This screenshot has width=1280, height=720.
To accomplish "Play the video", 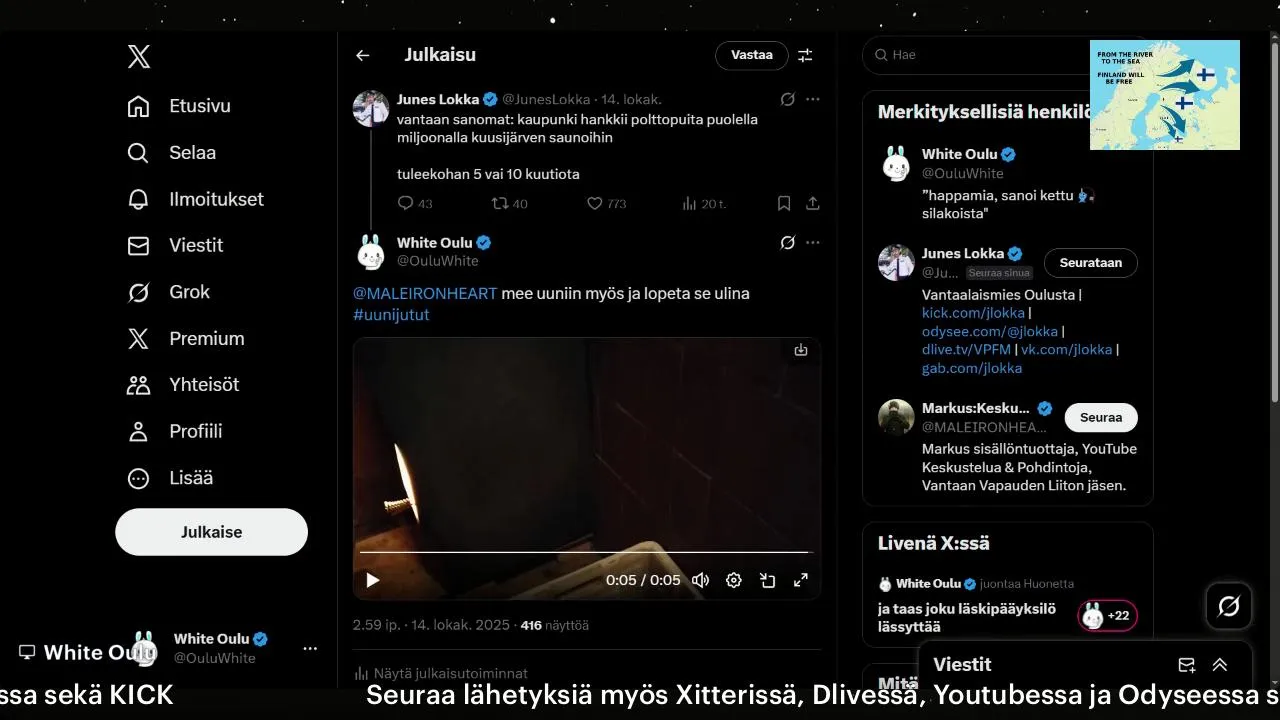I will pyautogui.click(x=373, y=580).
